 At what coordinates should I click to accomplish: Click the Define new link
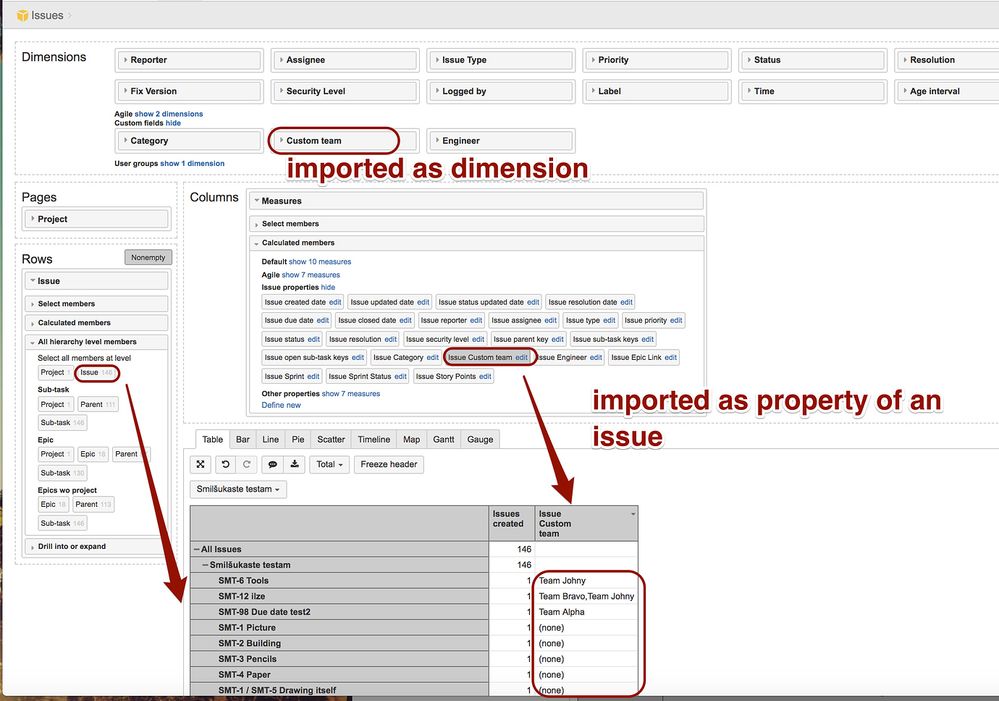tap(281, 405)
